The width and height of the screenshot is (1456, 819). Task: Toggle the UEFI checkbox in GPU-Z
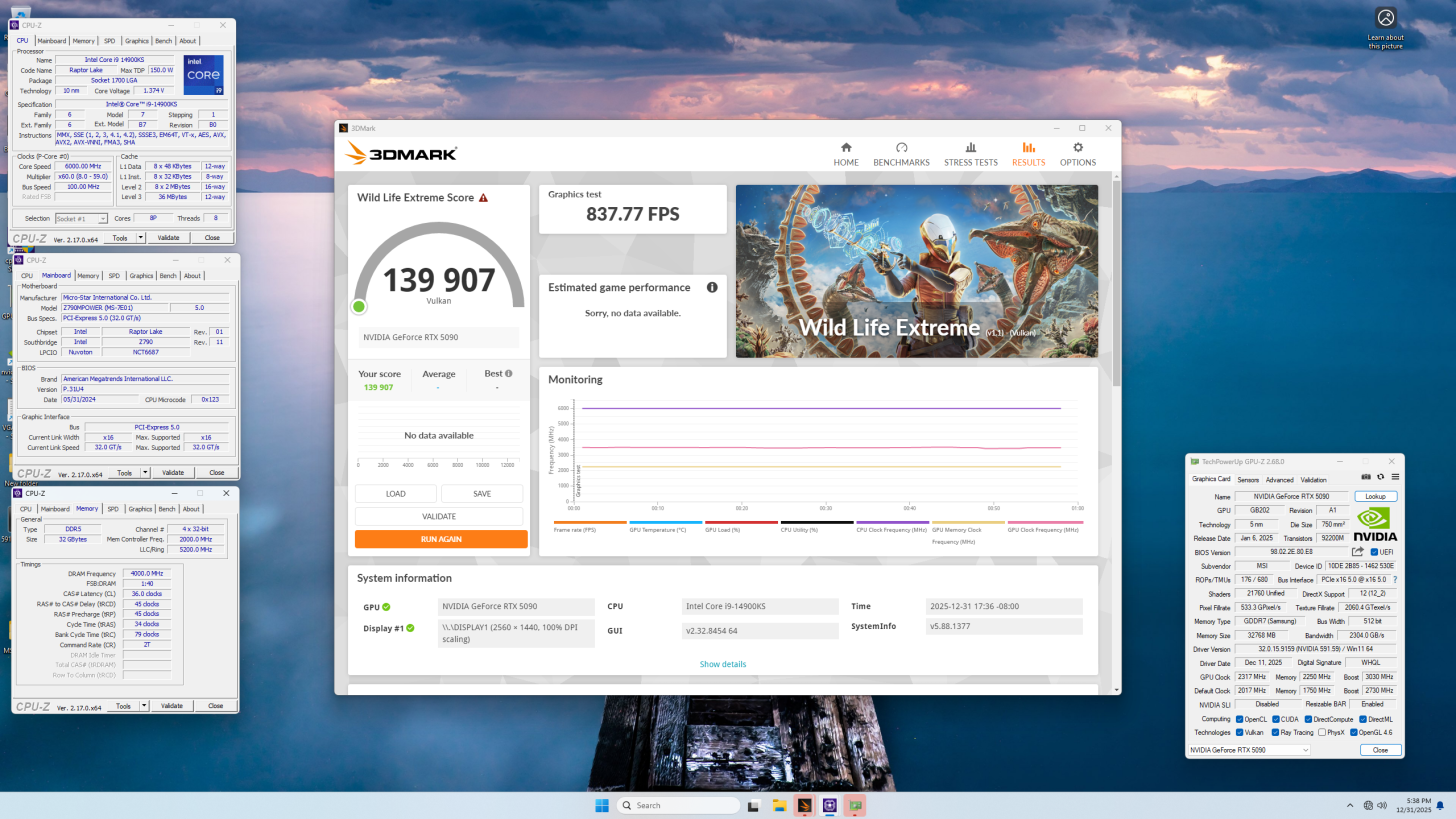tap(1374, 552)
